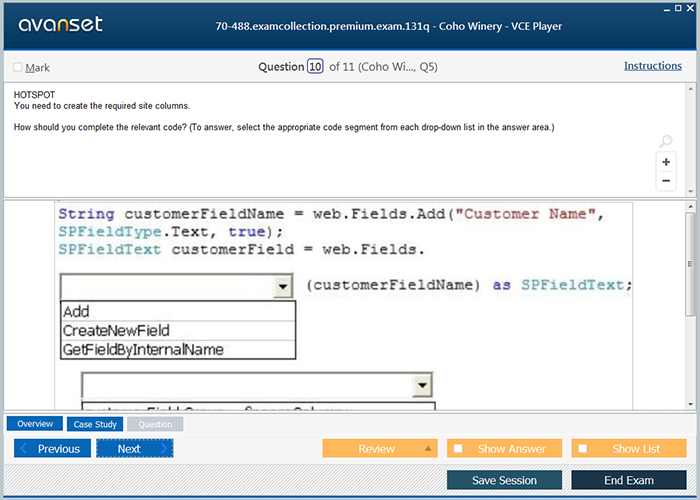The height and width of the screenshot is (500, 700).
Task: Click Save Session button
Action: (x=504, y=480)
